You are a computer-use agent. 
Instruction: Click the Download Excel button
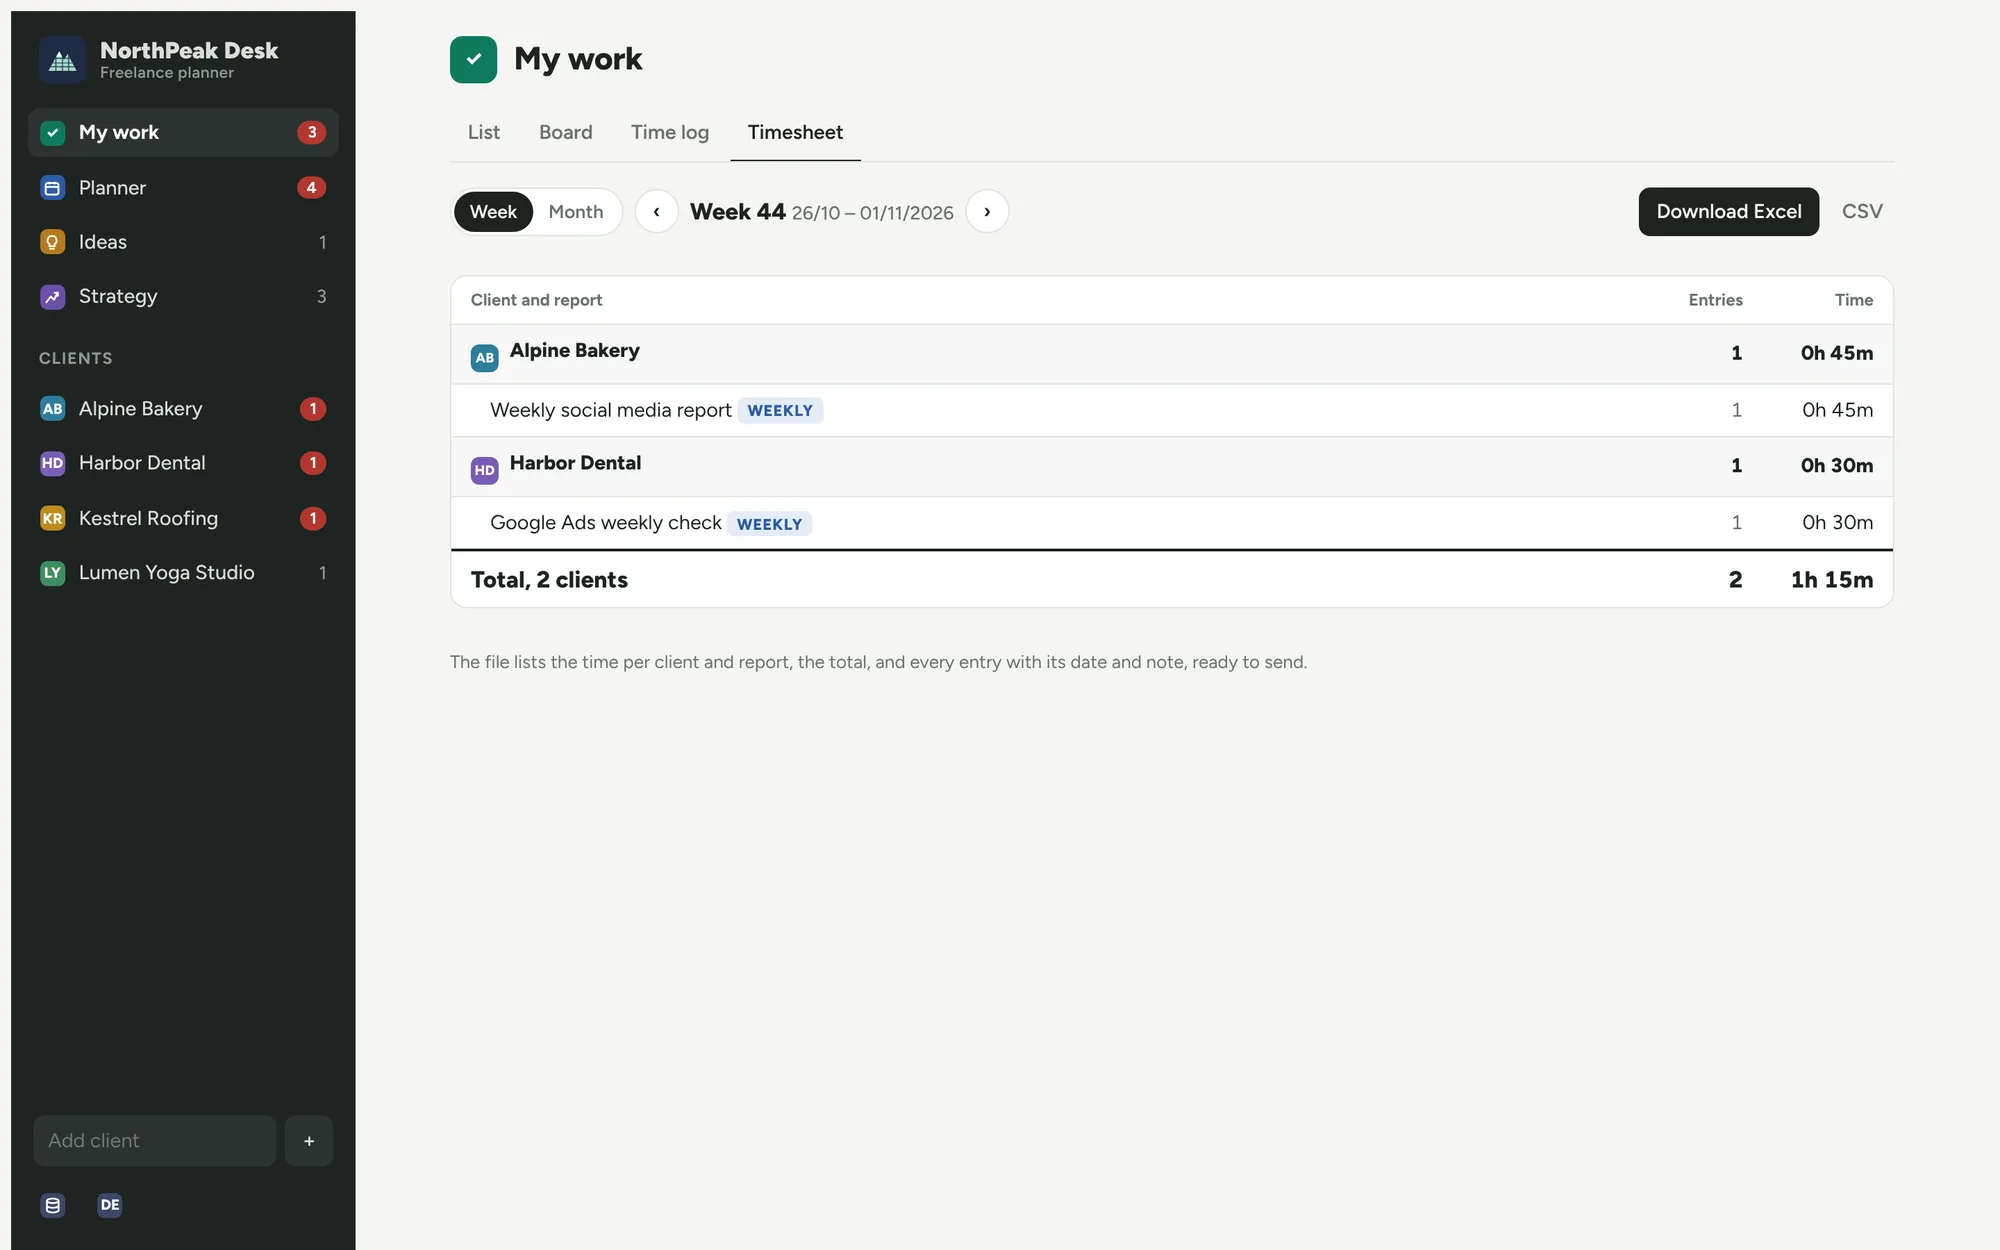1729,212
